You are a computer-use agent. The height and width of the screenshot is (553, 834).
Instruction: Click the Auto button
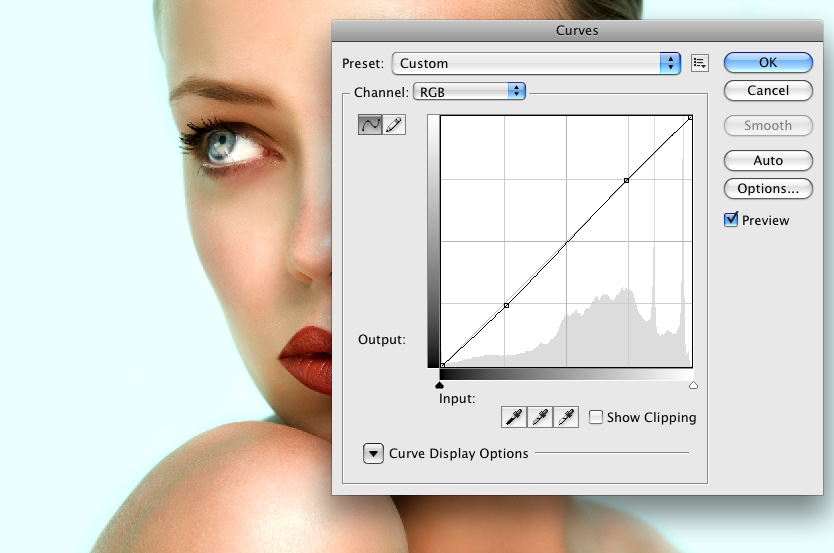(x=768, y=160)
